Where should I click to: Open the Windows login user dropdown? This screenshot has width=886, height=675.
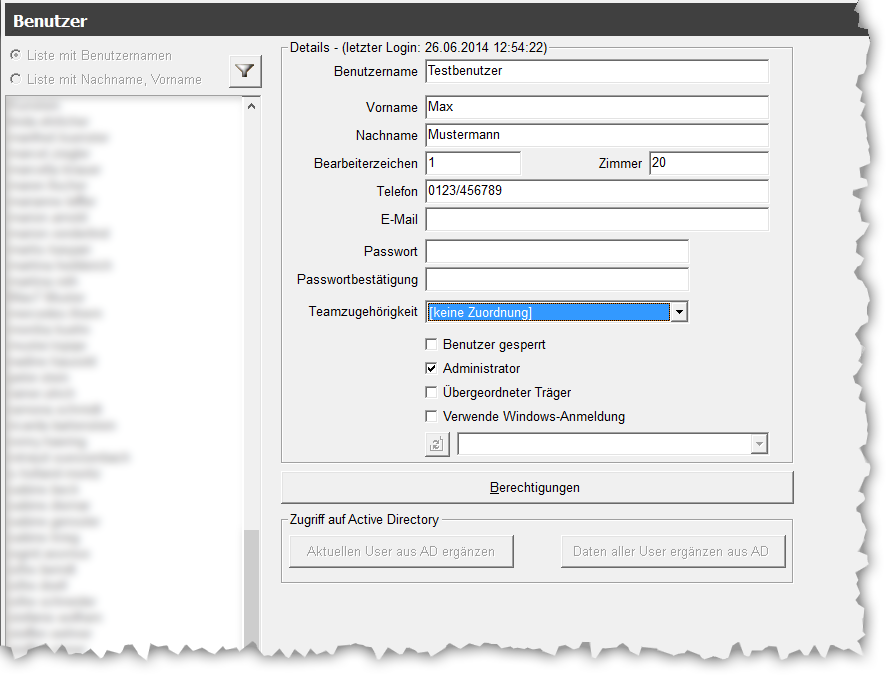pos(759,445)
